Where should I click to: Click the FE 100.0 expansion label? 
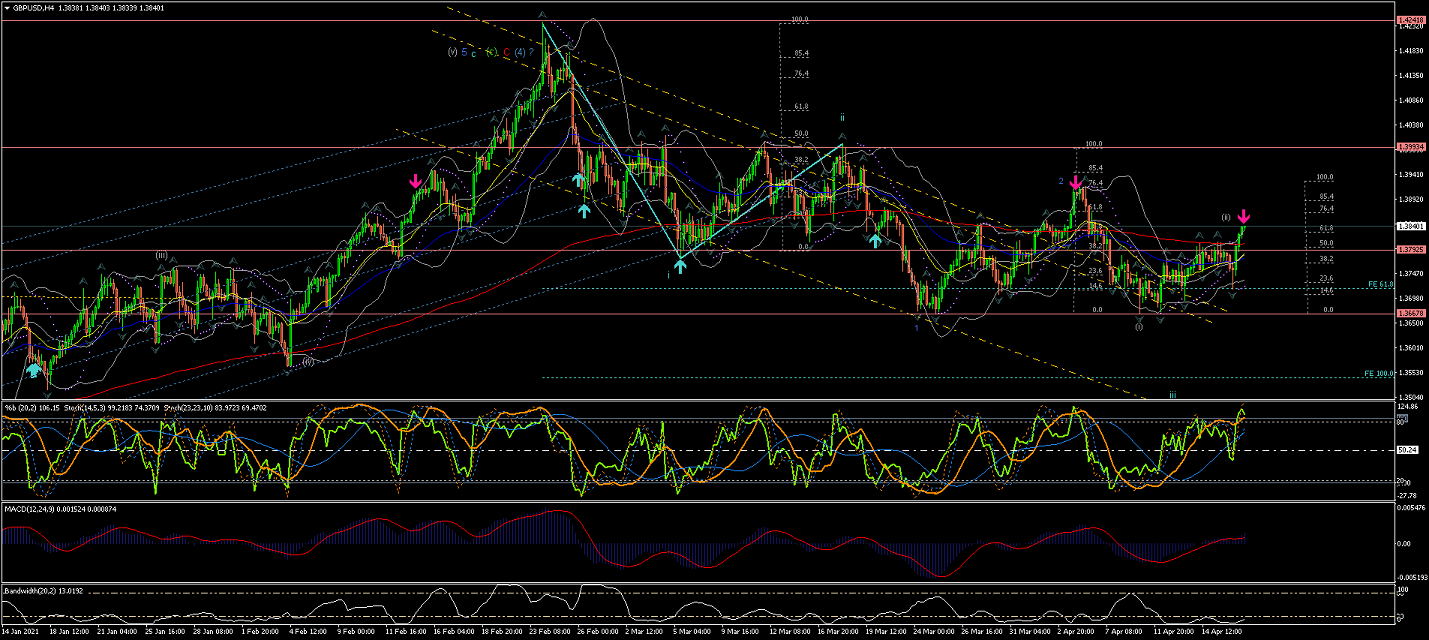point(1379,373)
